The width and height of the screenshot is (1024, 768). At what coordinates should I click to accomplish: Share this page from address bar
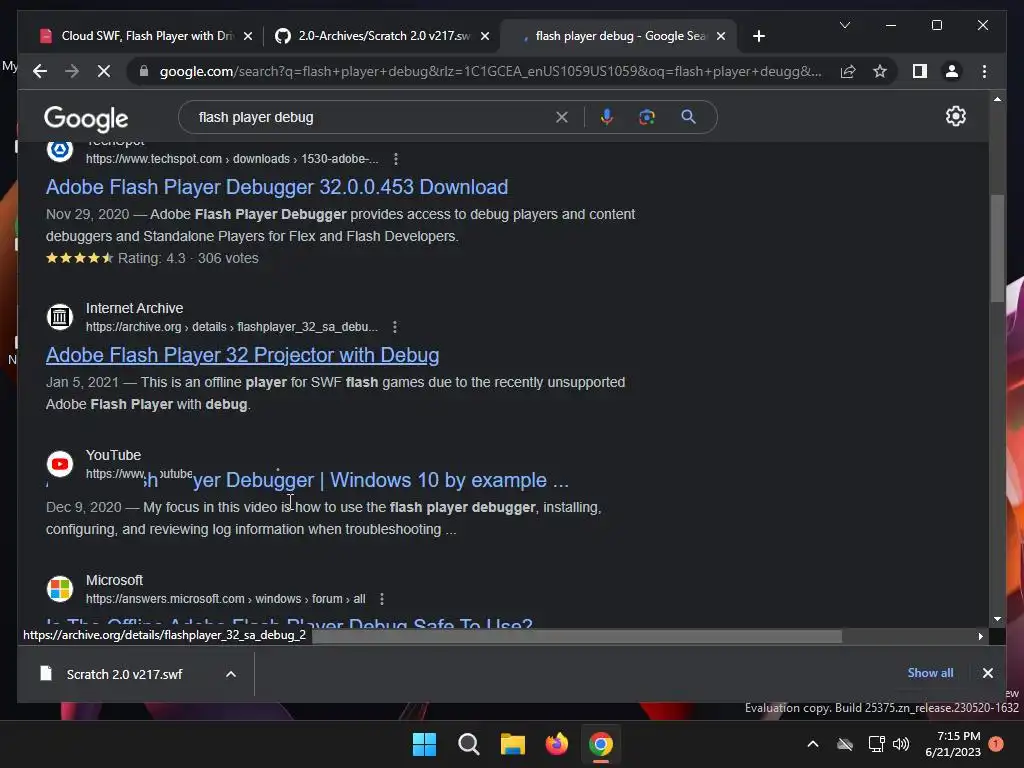click(848, 71)
